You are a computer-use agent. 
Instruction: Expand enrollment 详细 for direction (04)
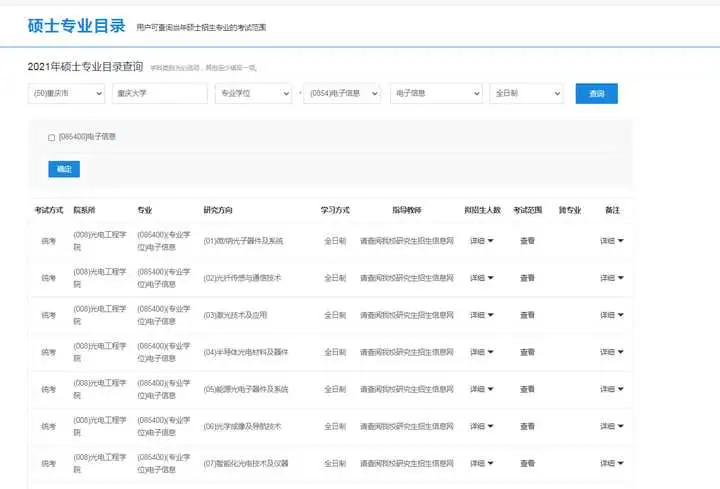(481, 352)
